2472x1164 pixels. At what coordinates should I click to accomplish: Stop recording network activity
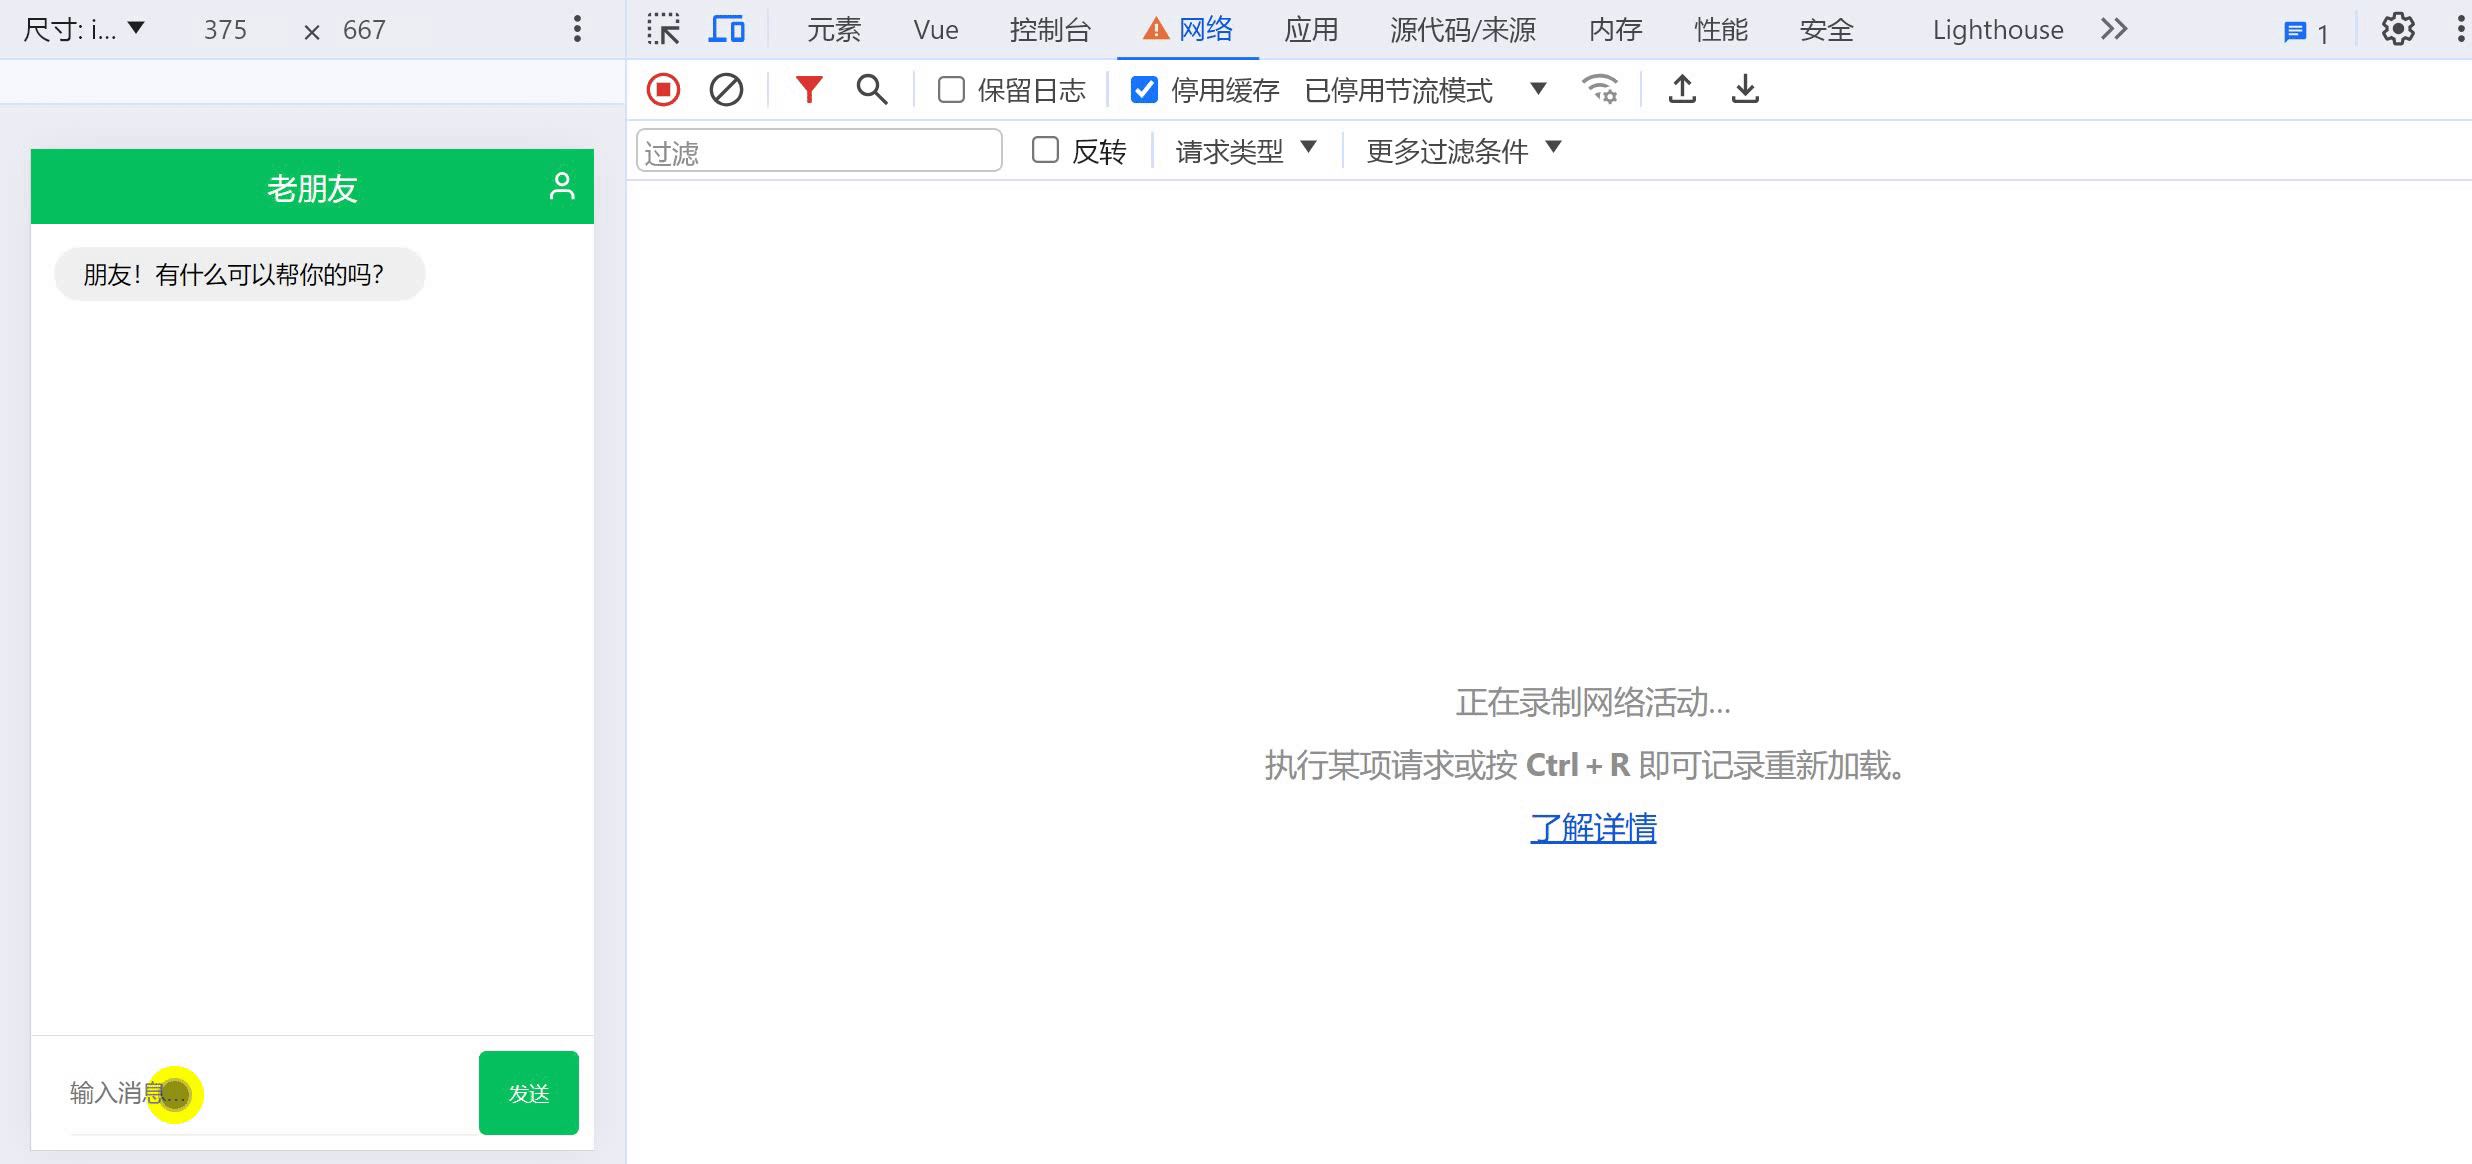[663, 89]
